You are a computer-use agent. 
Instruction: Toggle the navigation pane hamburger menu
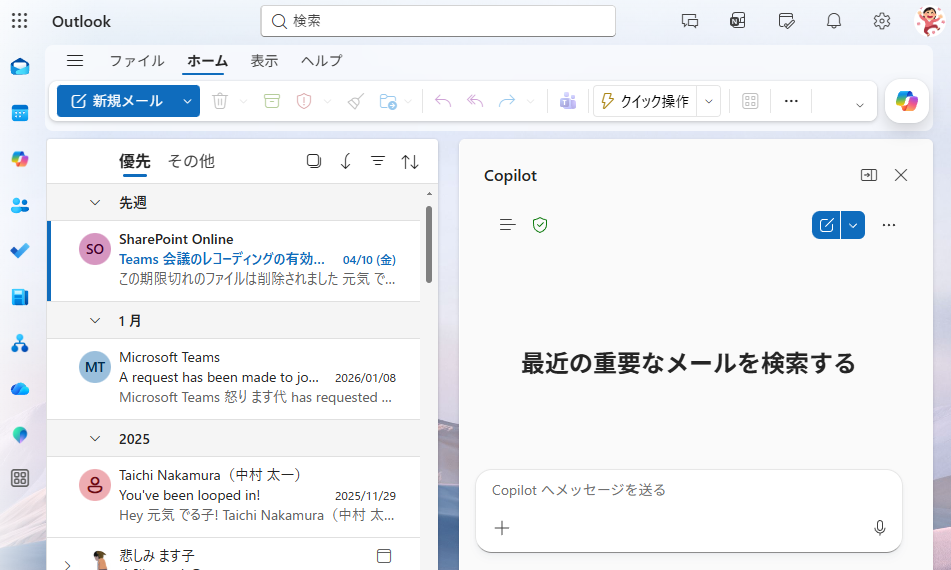tap(75, 61)
